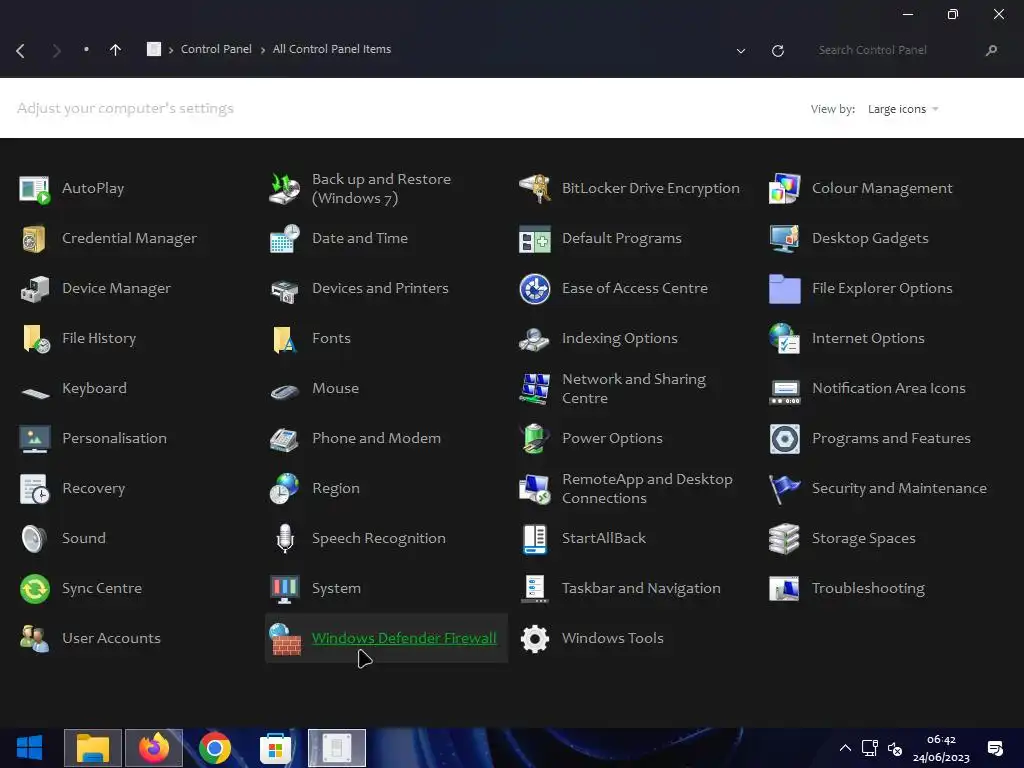
Task: Open the Troubleshooting link
Action: point(868,588)
